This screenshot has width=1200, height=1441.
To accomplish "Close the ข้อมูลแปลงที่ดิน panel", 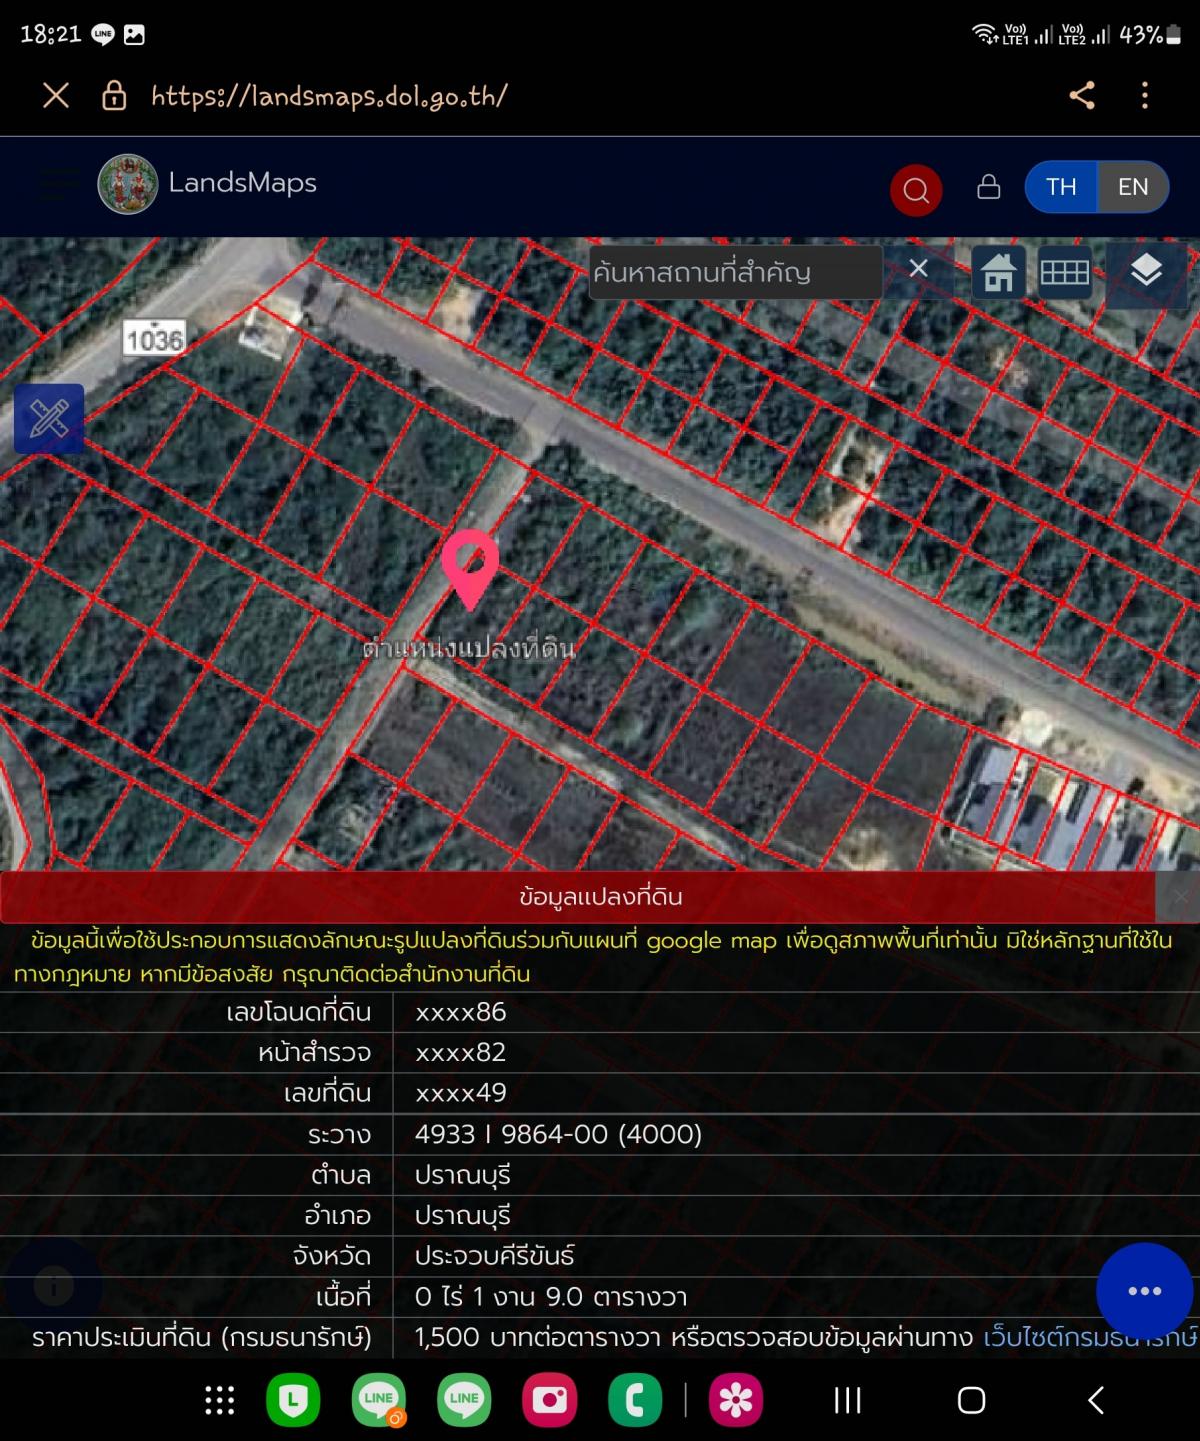I will [1179, 897].
